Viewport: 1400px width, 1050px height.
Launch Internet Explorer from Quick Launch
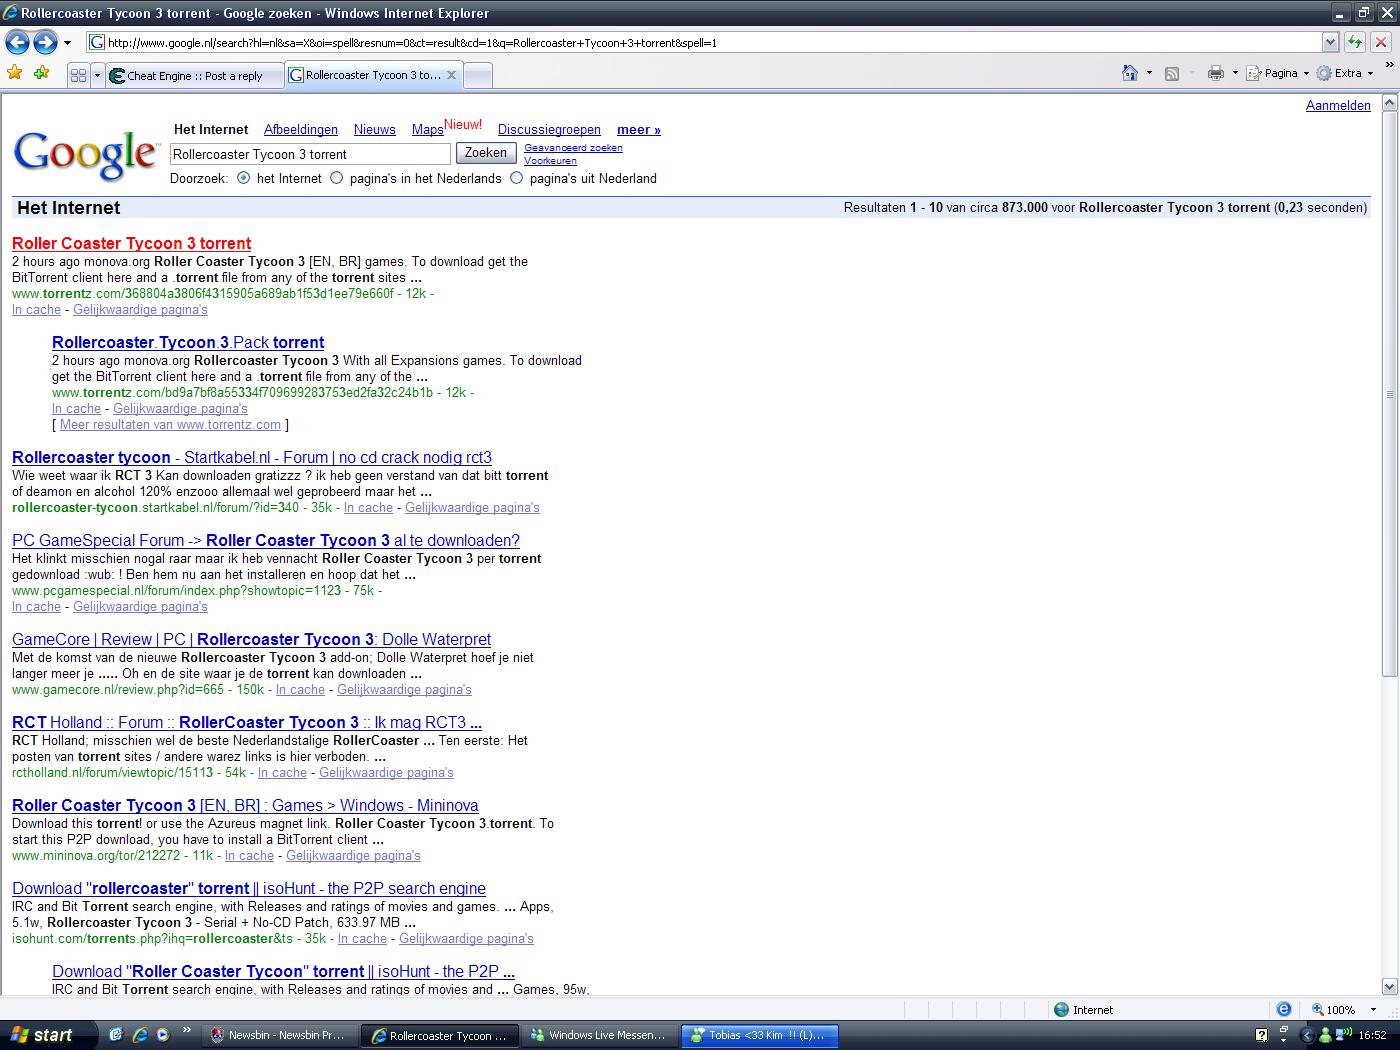click(x=139, y=1035)
